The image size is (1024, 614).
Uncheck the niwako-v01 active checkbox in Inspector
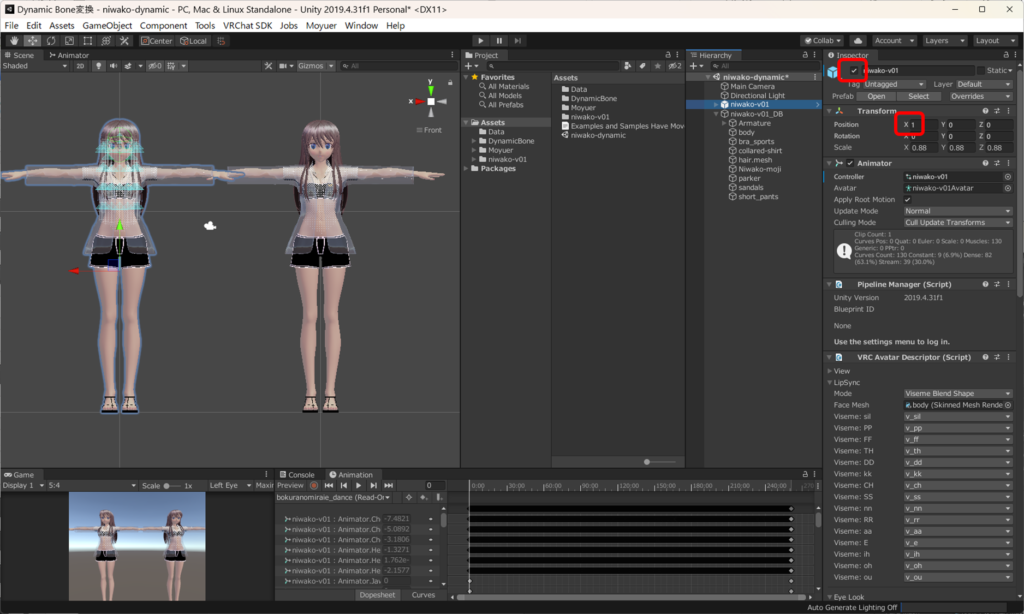click(853, 71)
